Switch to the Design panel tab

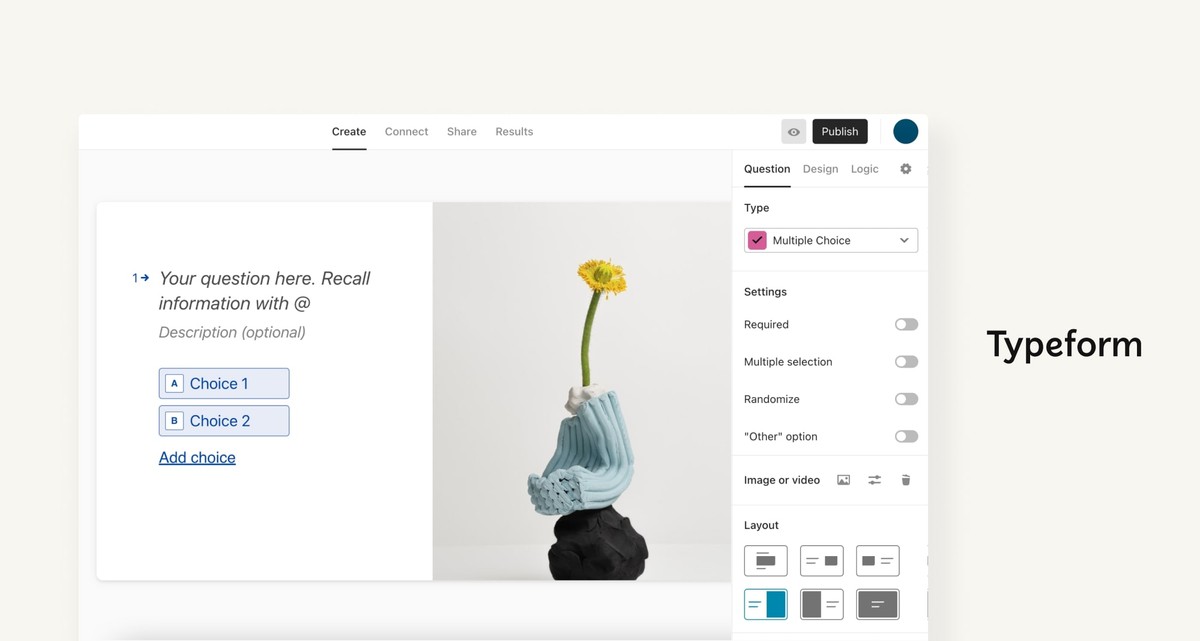820,169
